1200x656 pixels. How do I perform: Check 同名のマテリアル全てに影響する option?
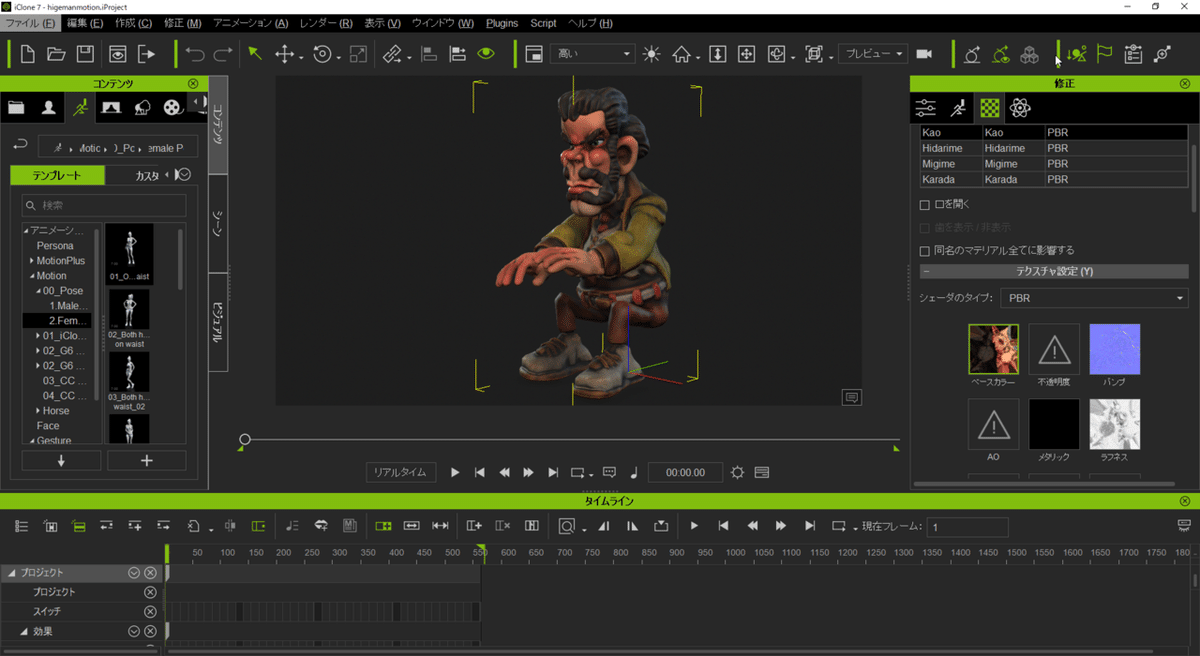[x=925, y=251]
